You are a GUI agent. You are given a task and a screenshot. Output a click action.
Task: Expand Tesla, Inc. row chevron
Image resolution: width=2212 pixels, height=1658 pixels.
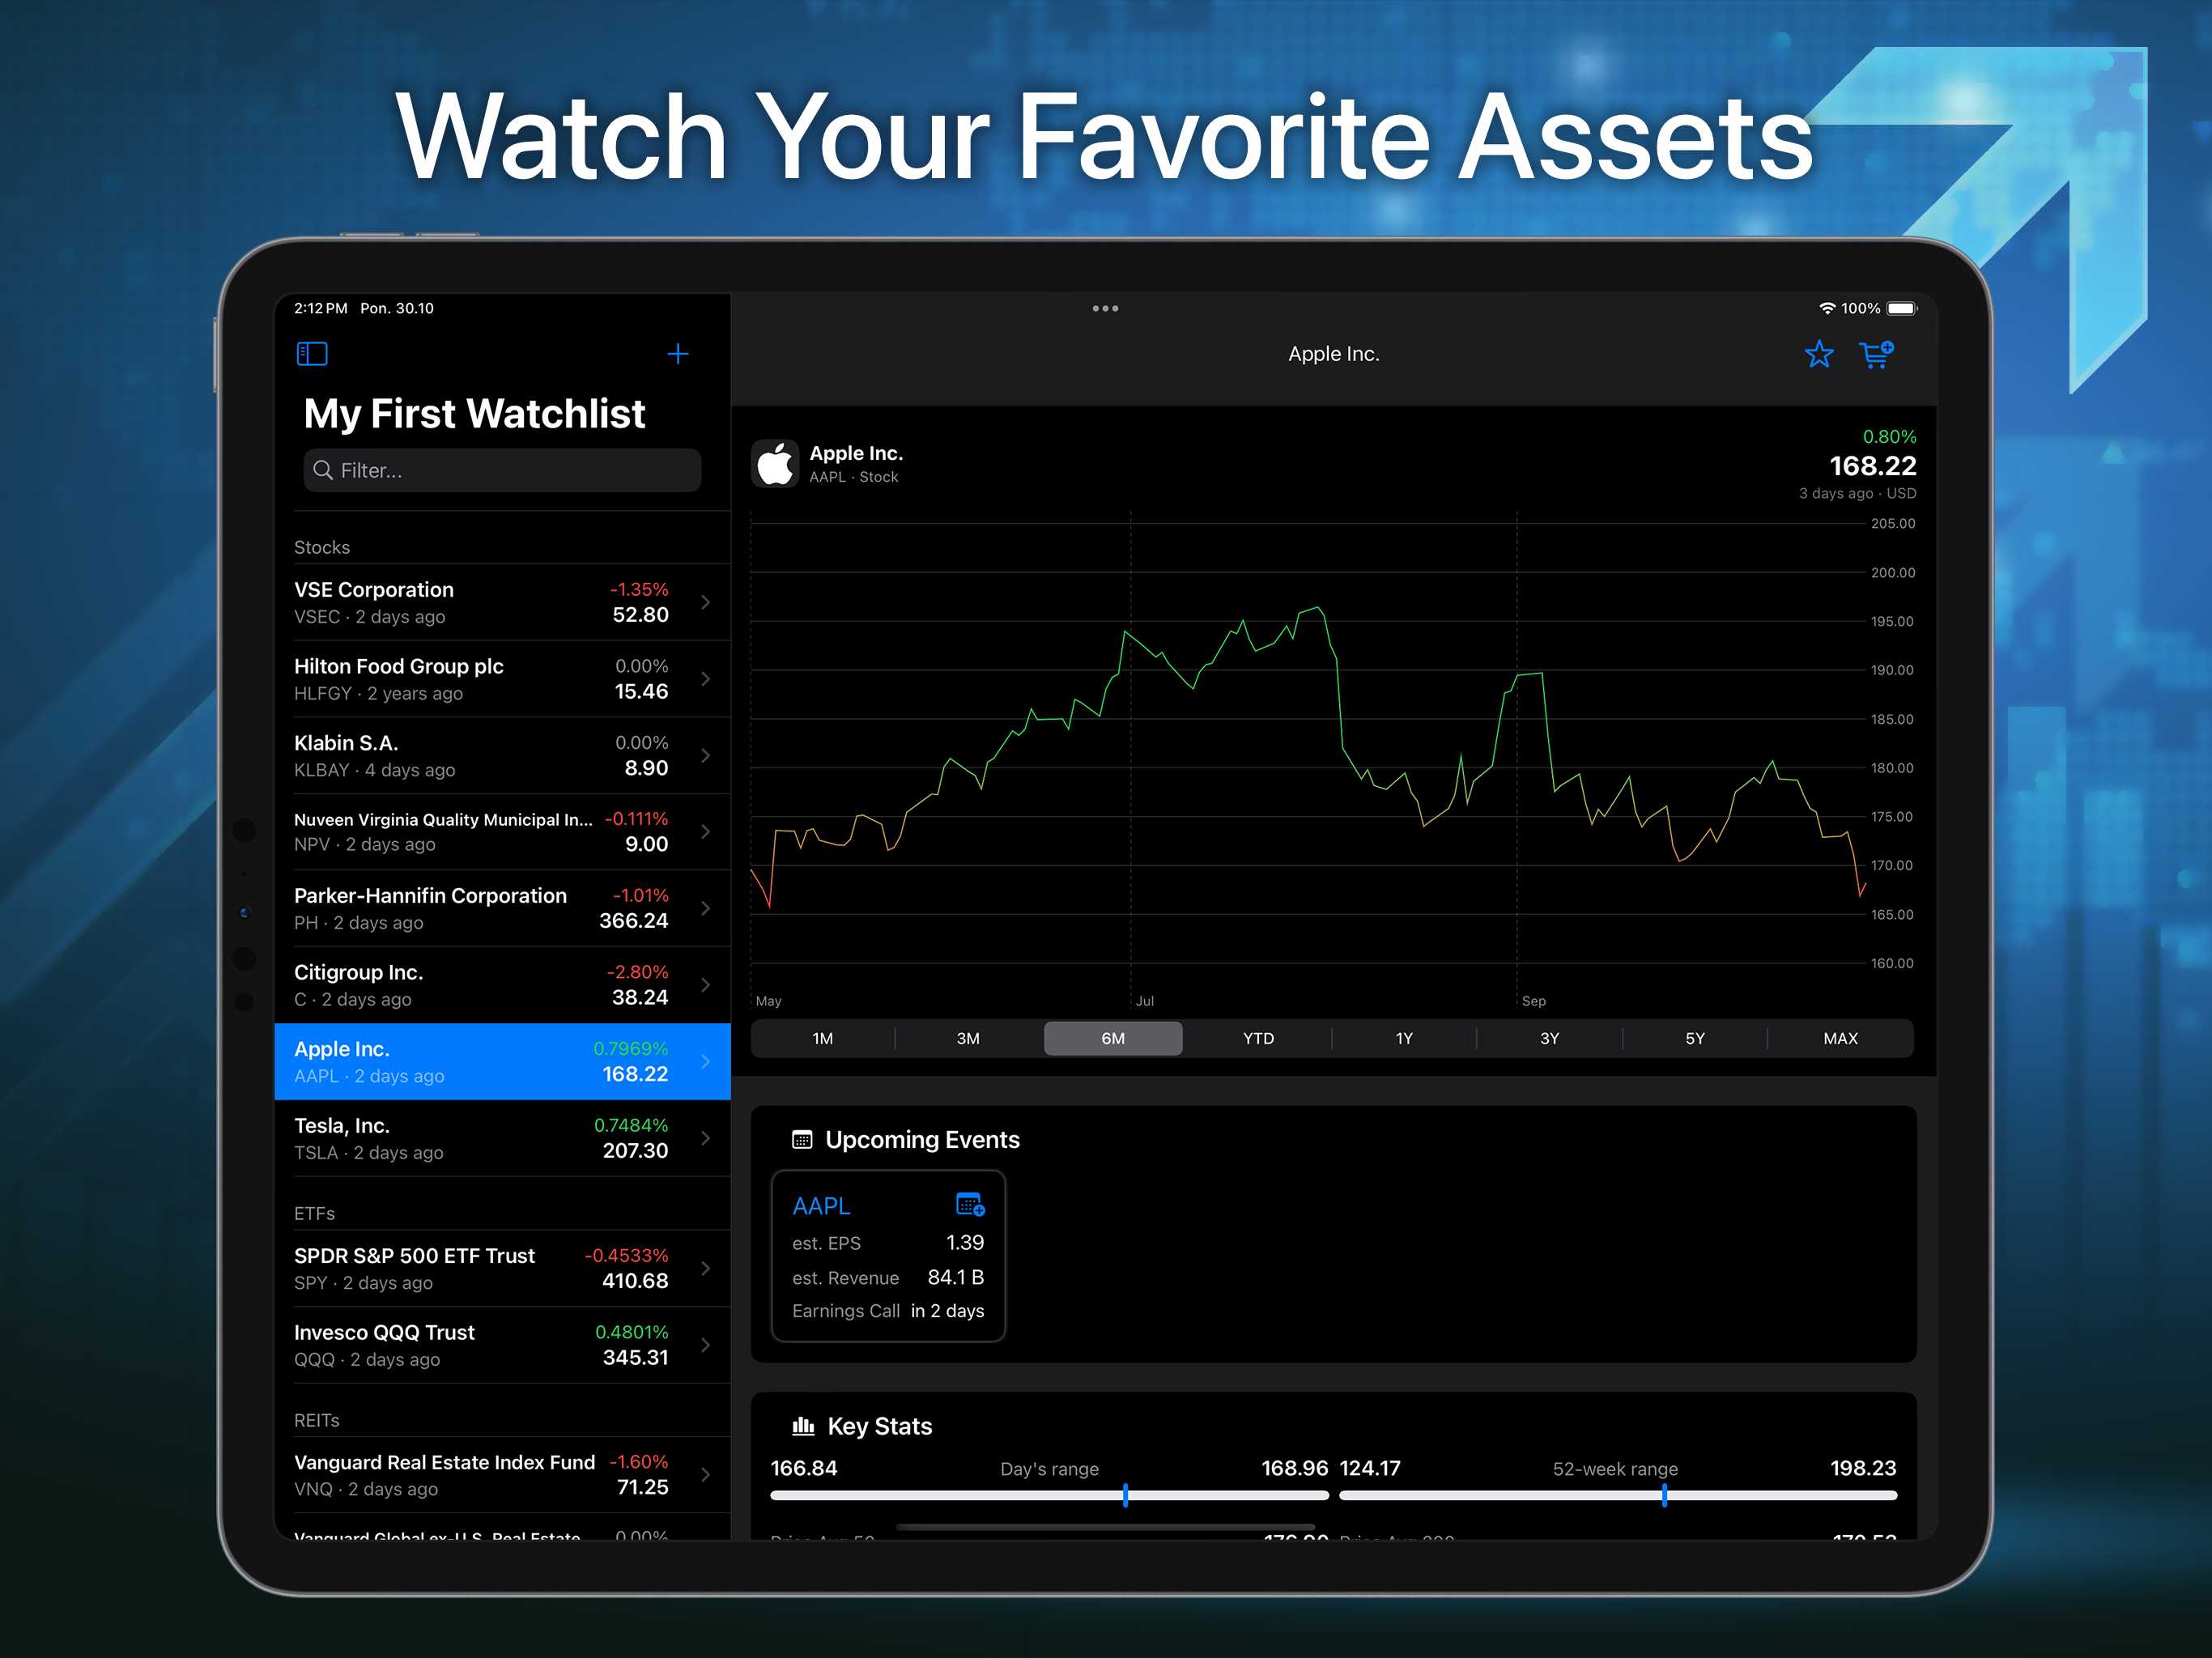click(x=706, y=1138)
